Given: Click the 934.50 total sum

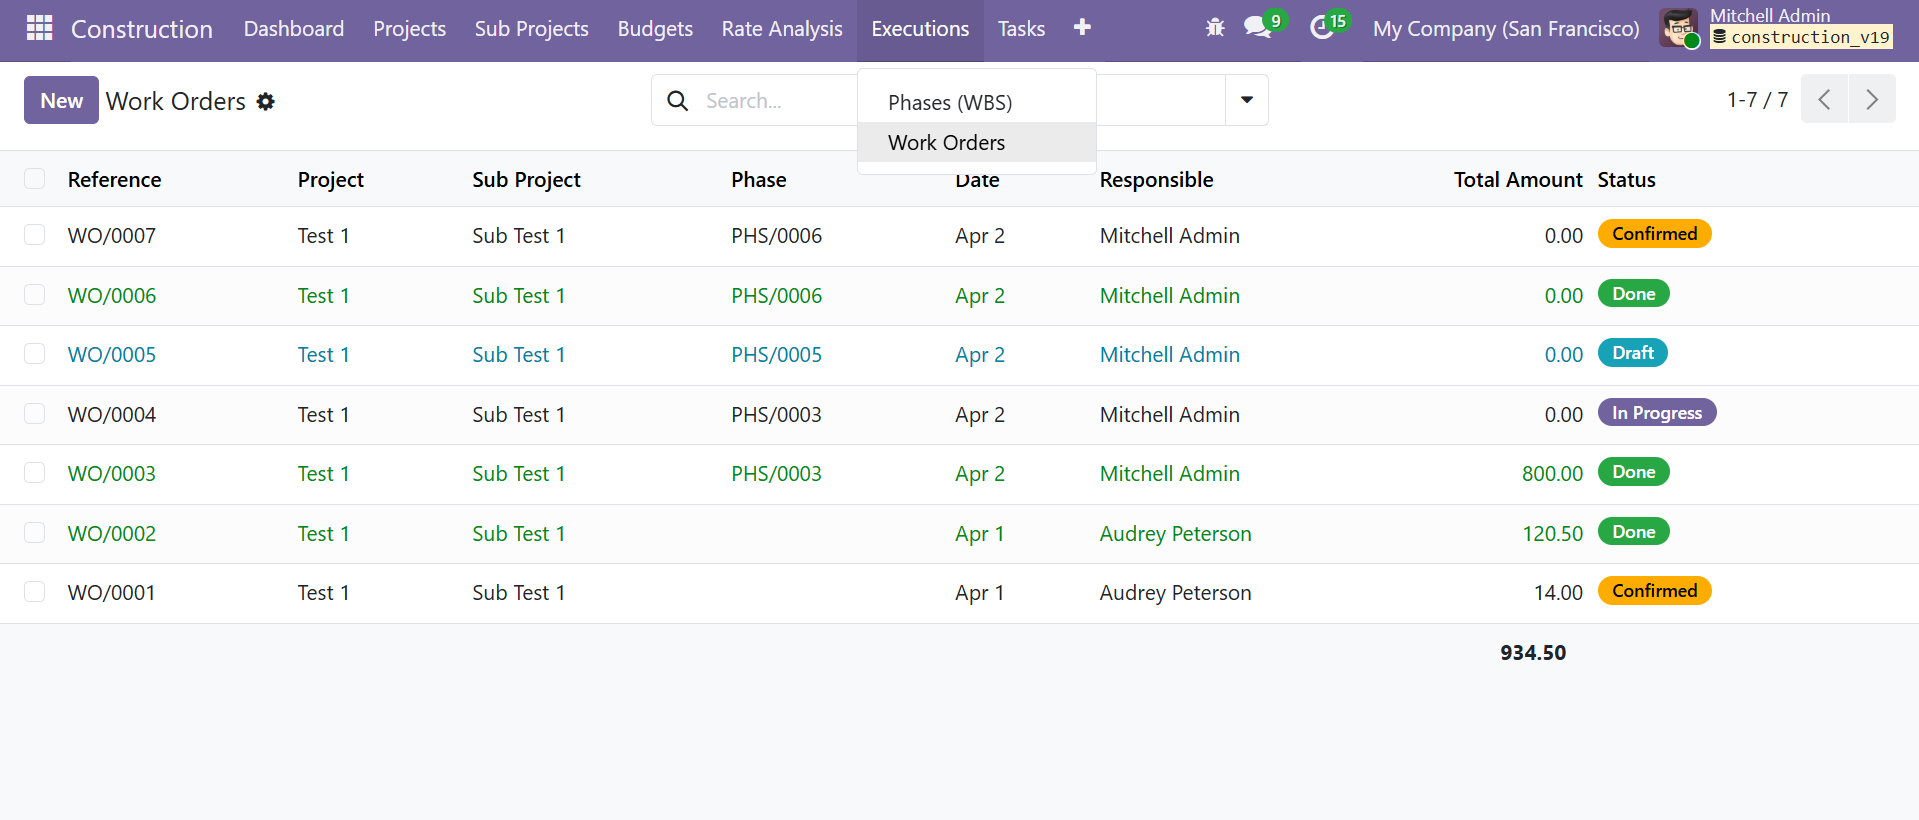Looking at the screenshot, I should 1533,653.
